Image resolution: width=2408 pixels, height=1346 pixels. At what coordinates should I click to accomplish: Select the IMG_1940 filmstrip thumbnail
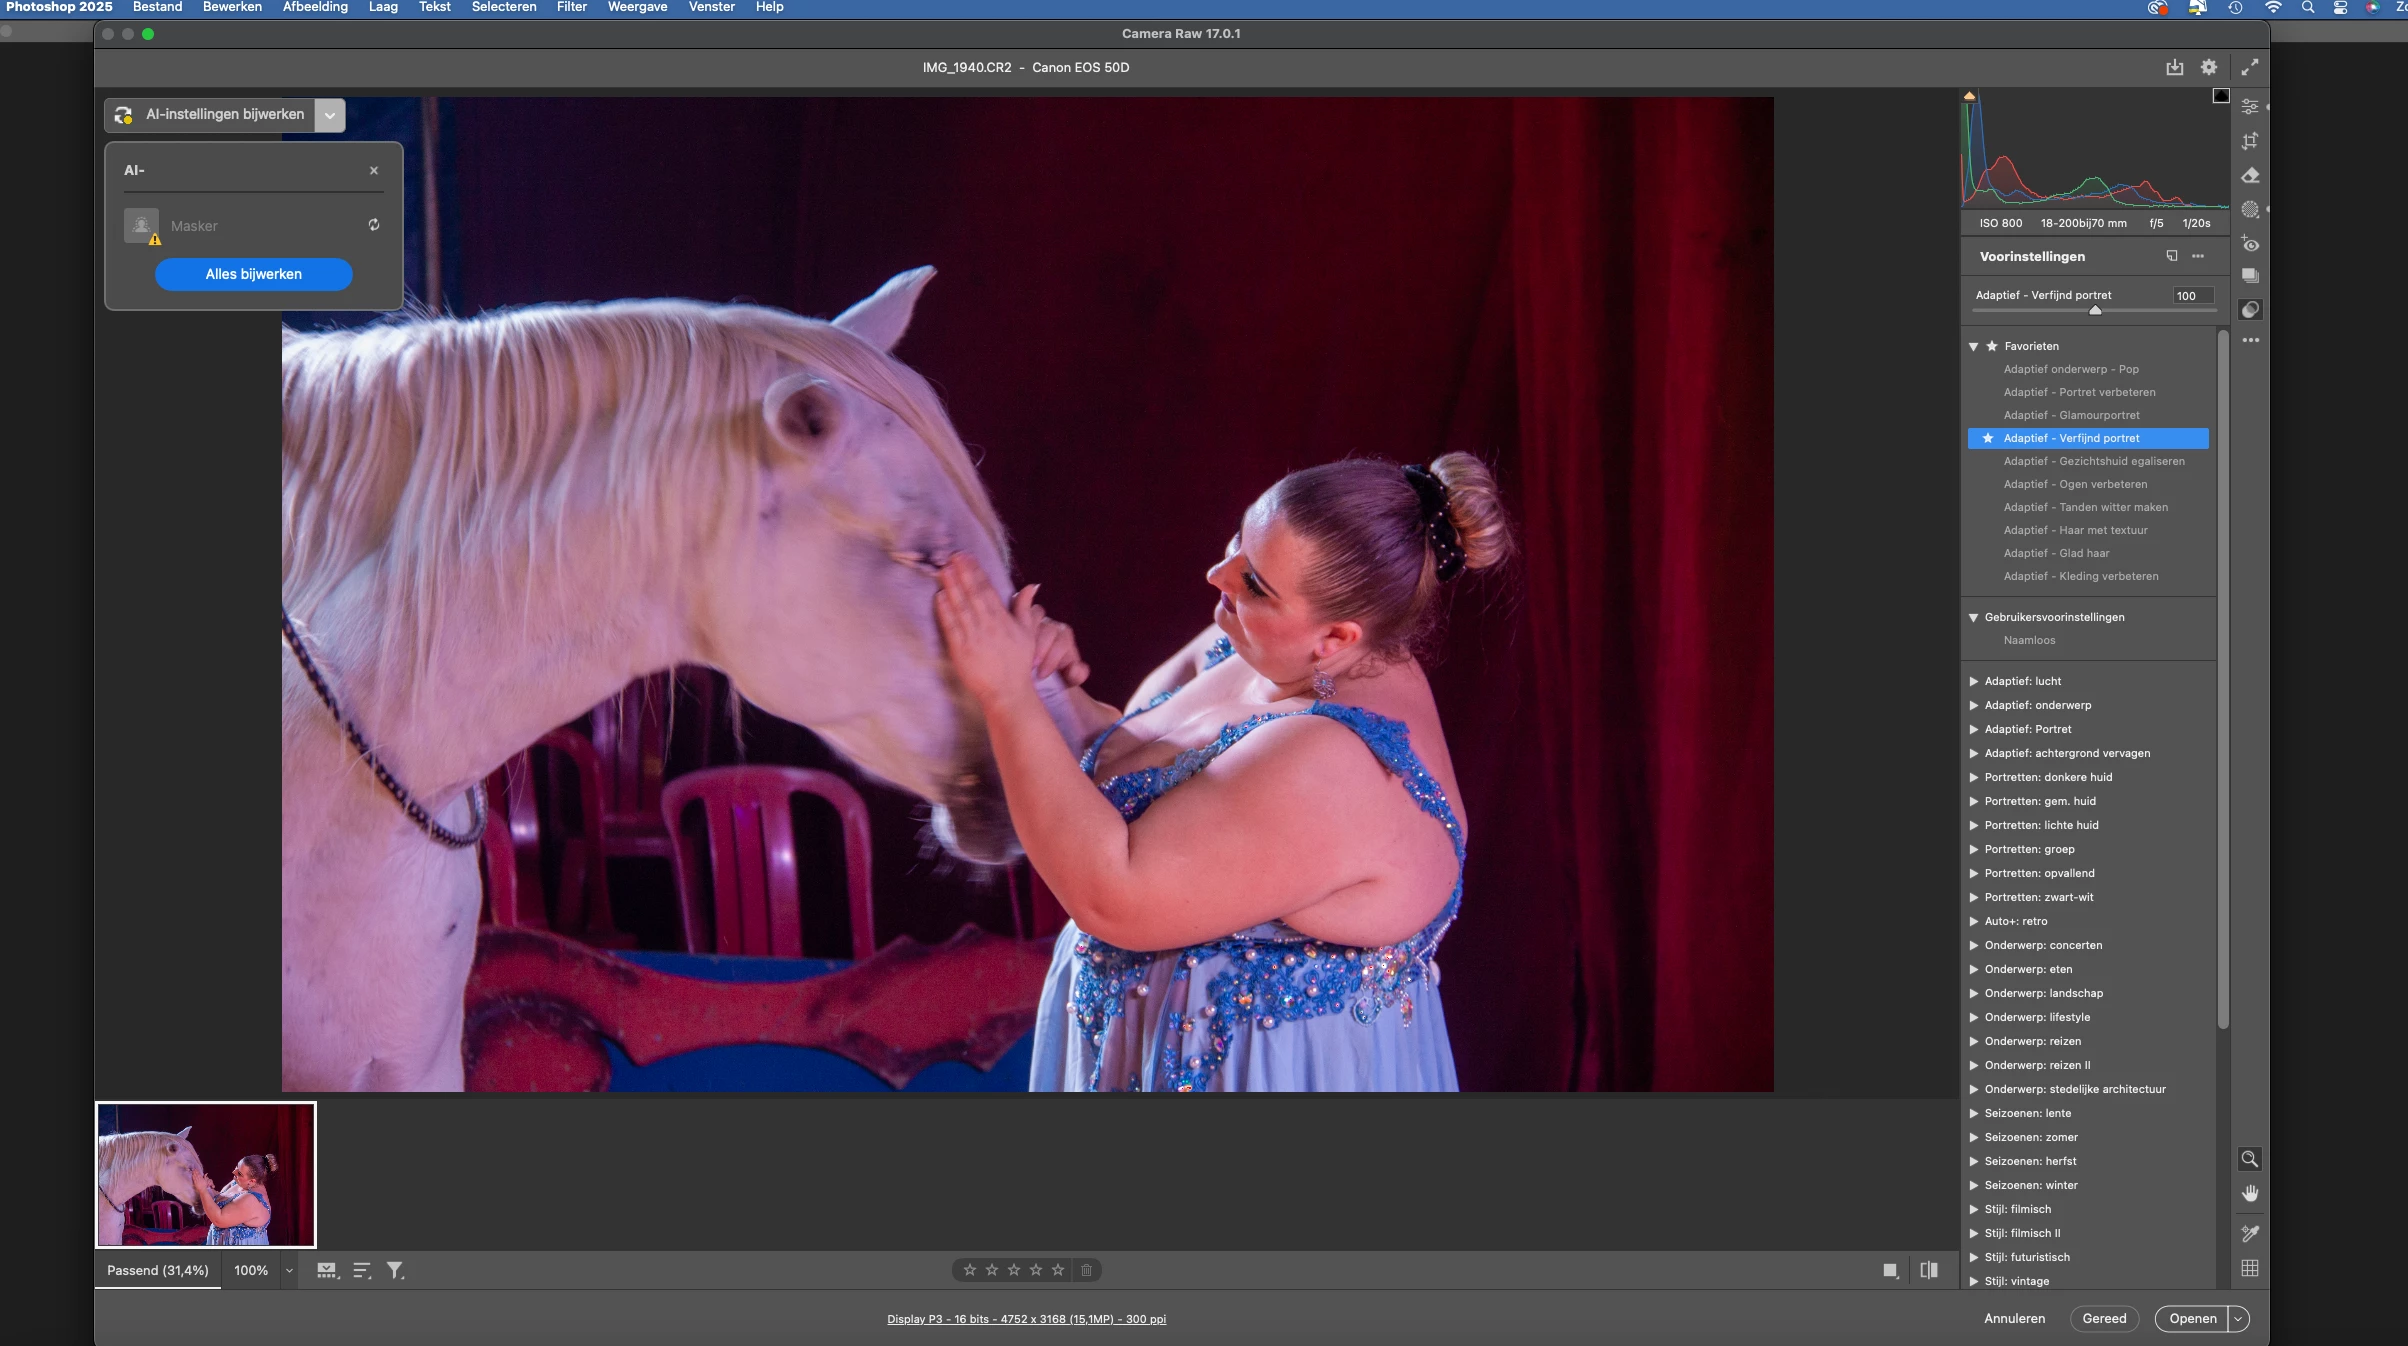[206, 1175]
